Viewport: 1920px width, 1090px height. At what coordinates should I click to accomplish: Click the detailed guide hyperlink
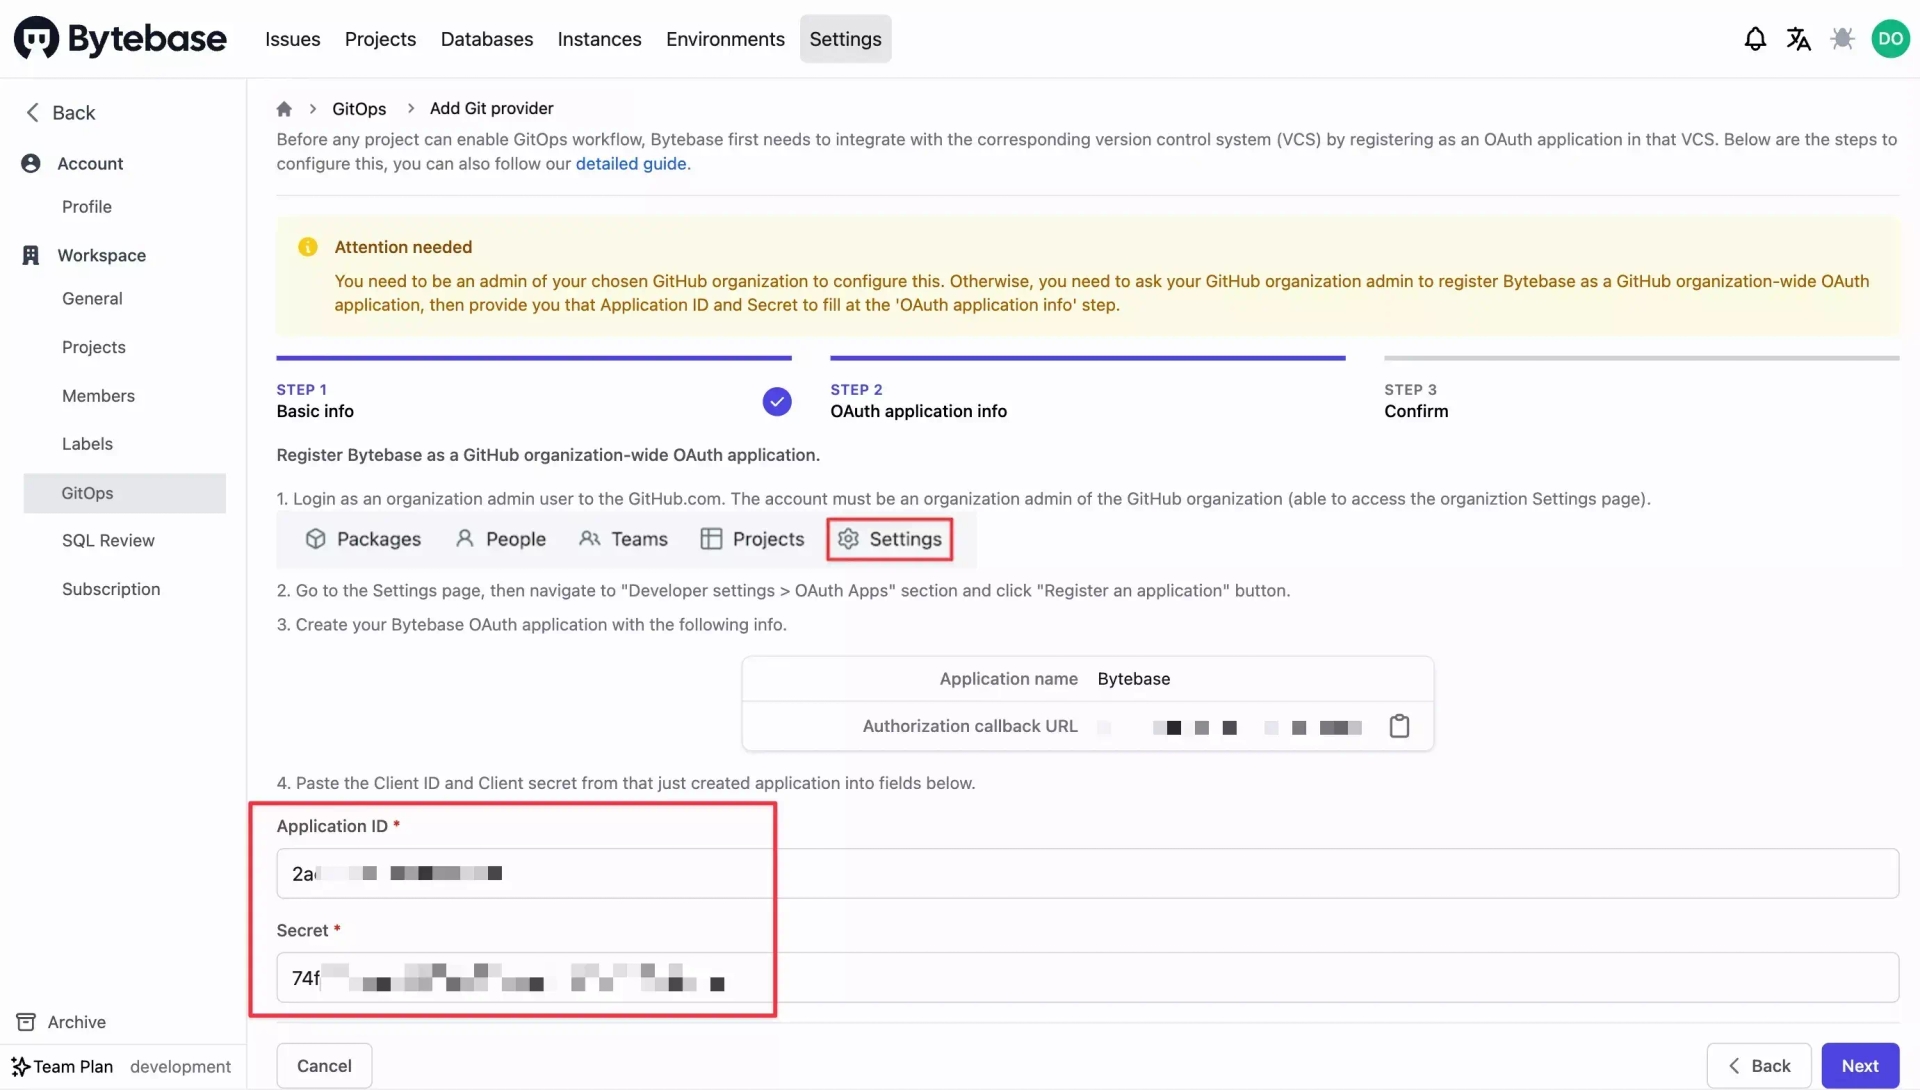pyautogui.click(x=630, y=163)
